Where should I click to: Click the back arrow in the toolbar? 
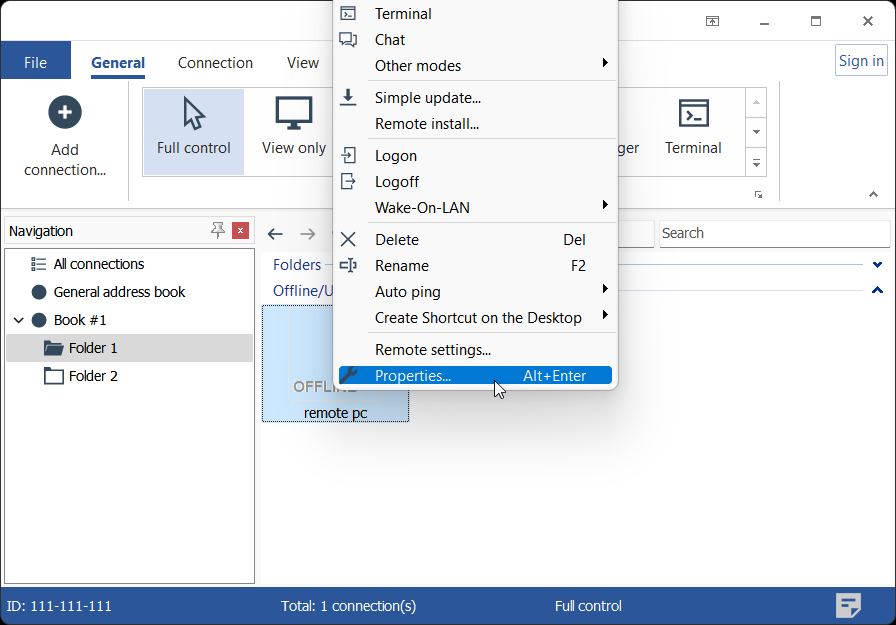[275, 234]
